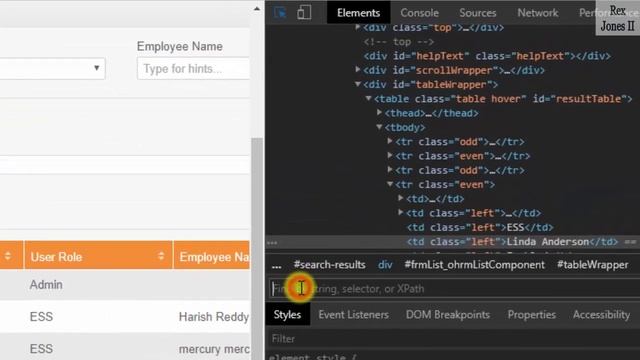Click the breadcrumb overflow ellipsis
This screenshot has width=640, height=360.
click(x=276, y=266)
